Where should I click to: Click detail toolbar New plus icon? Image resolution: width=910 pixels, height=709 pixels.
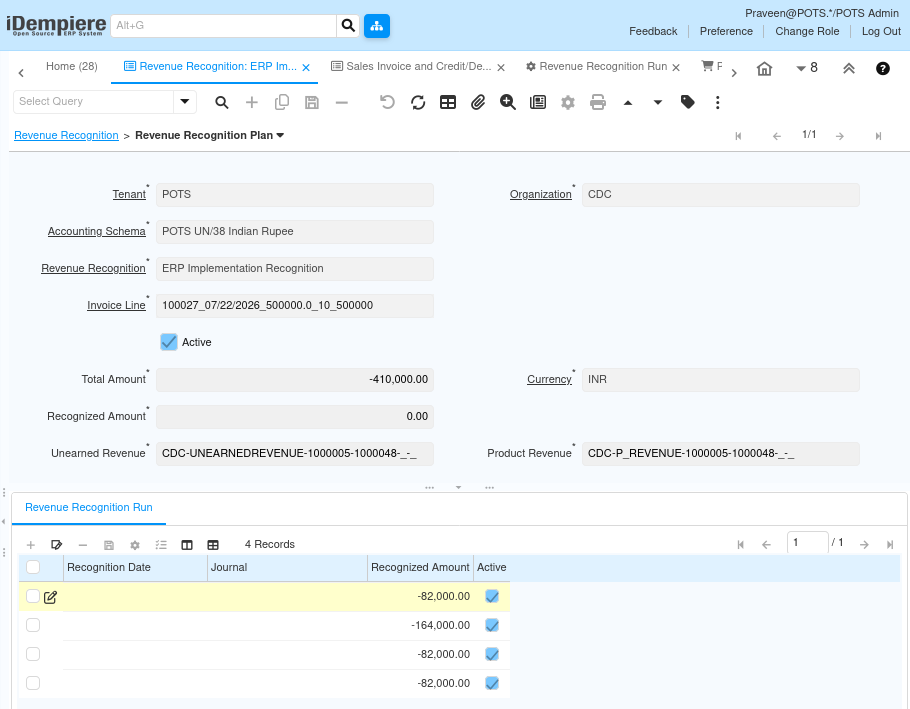[x=31, y=545]
